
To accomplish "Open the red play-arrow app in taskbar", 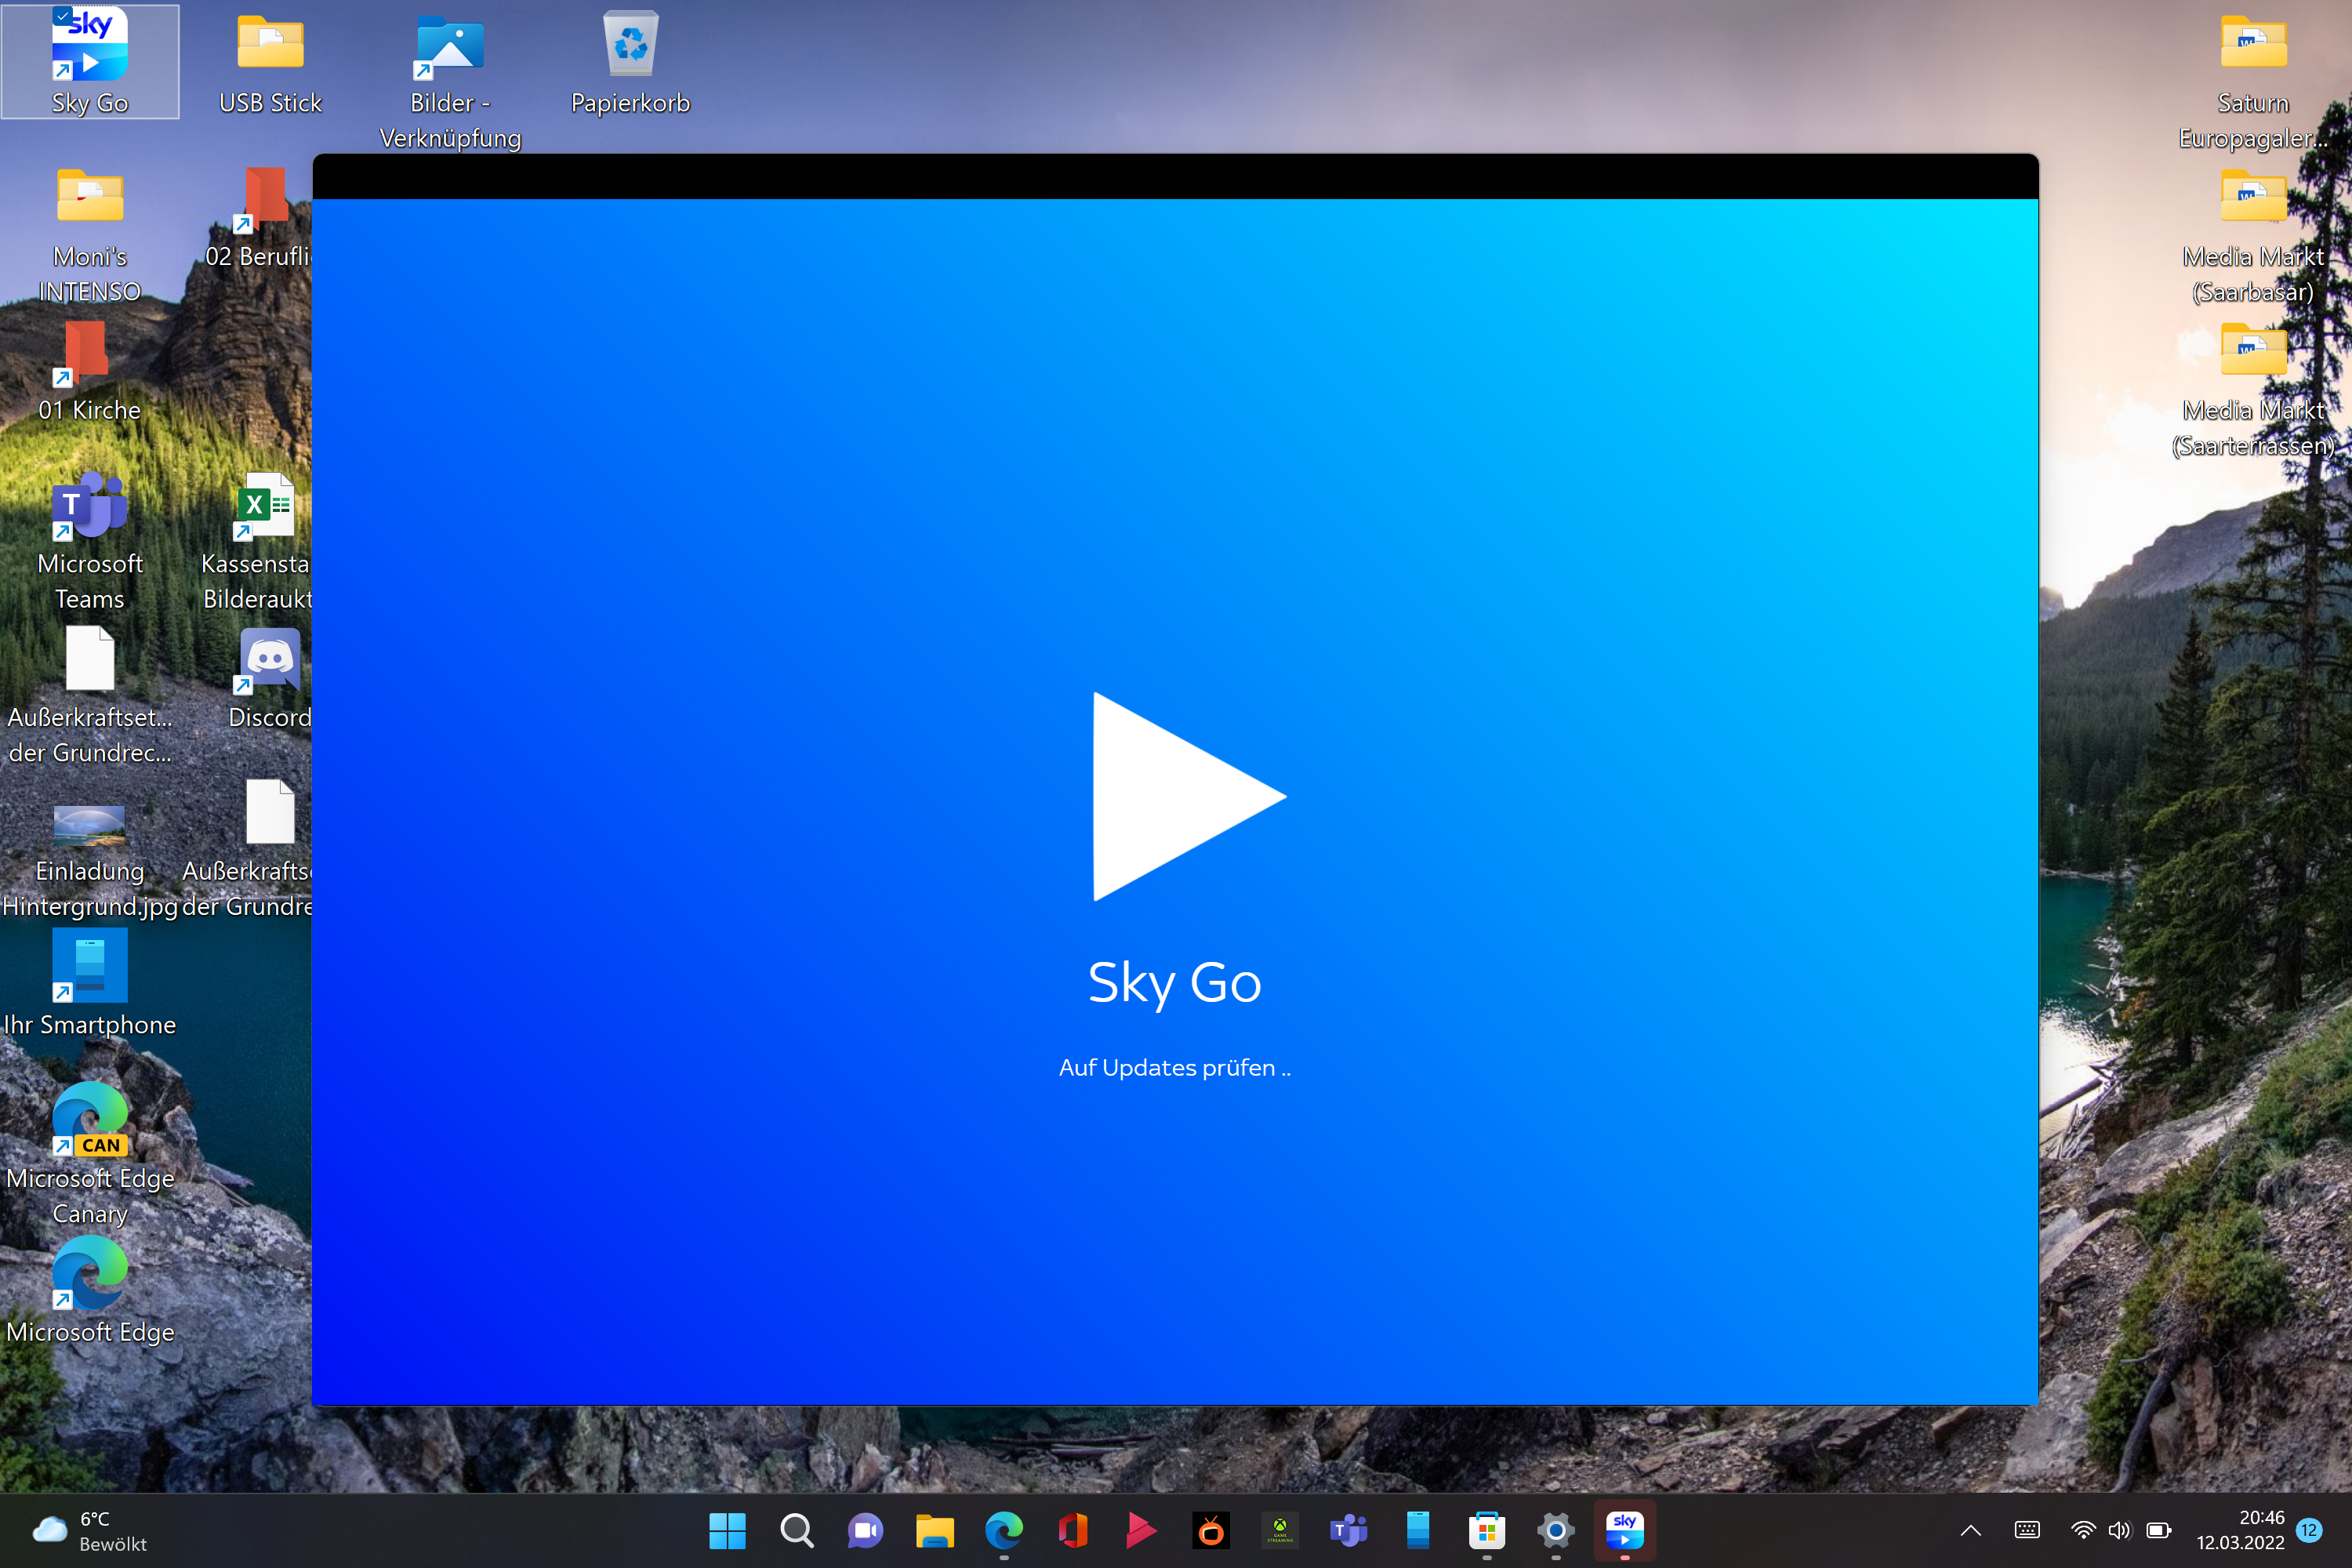I will (x=1141, y=1530).
